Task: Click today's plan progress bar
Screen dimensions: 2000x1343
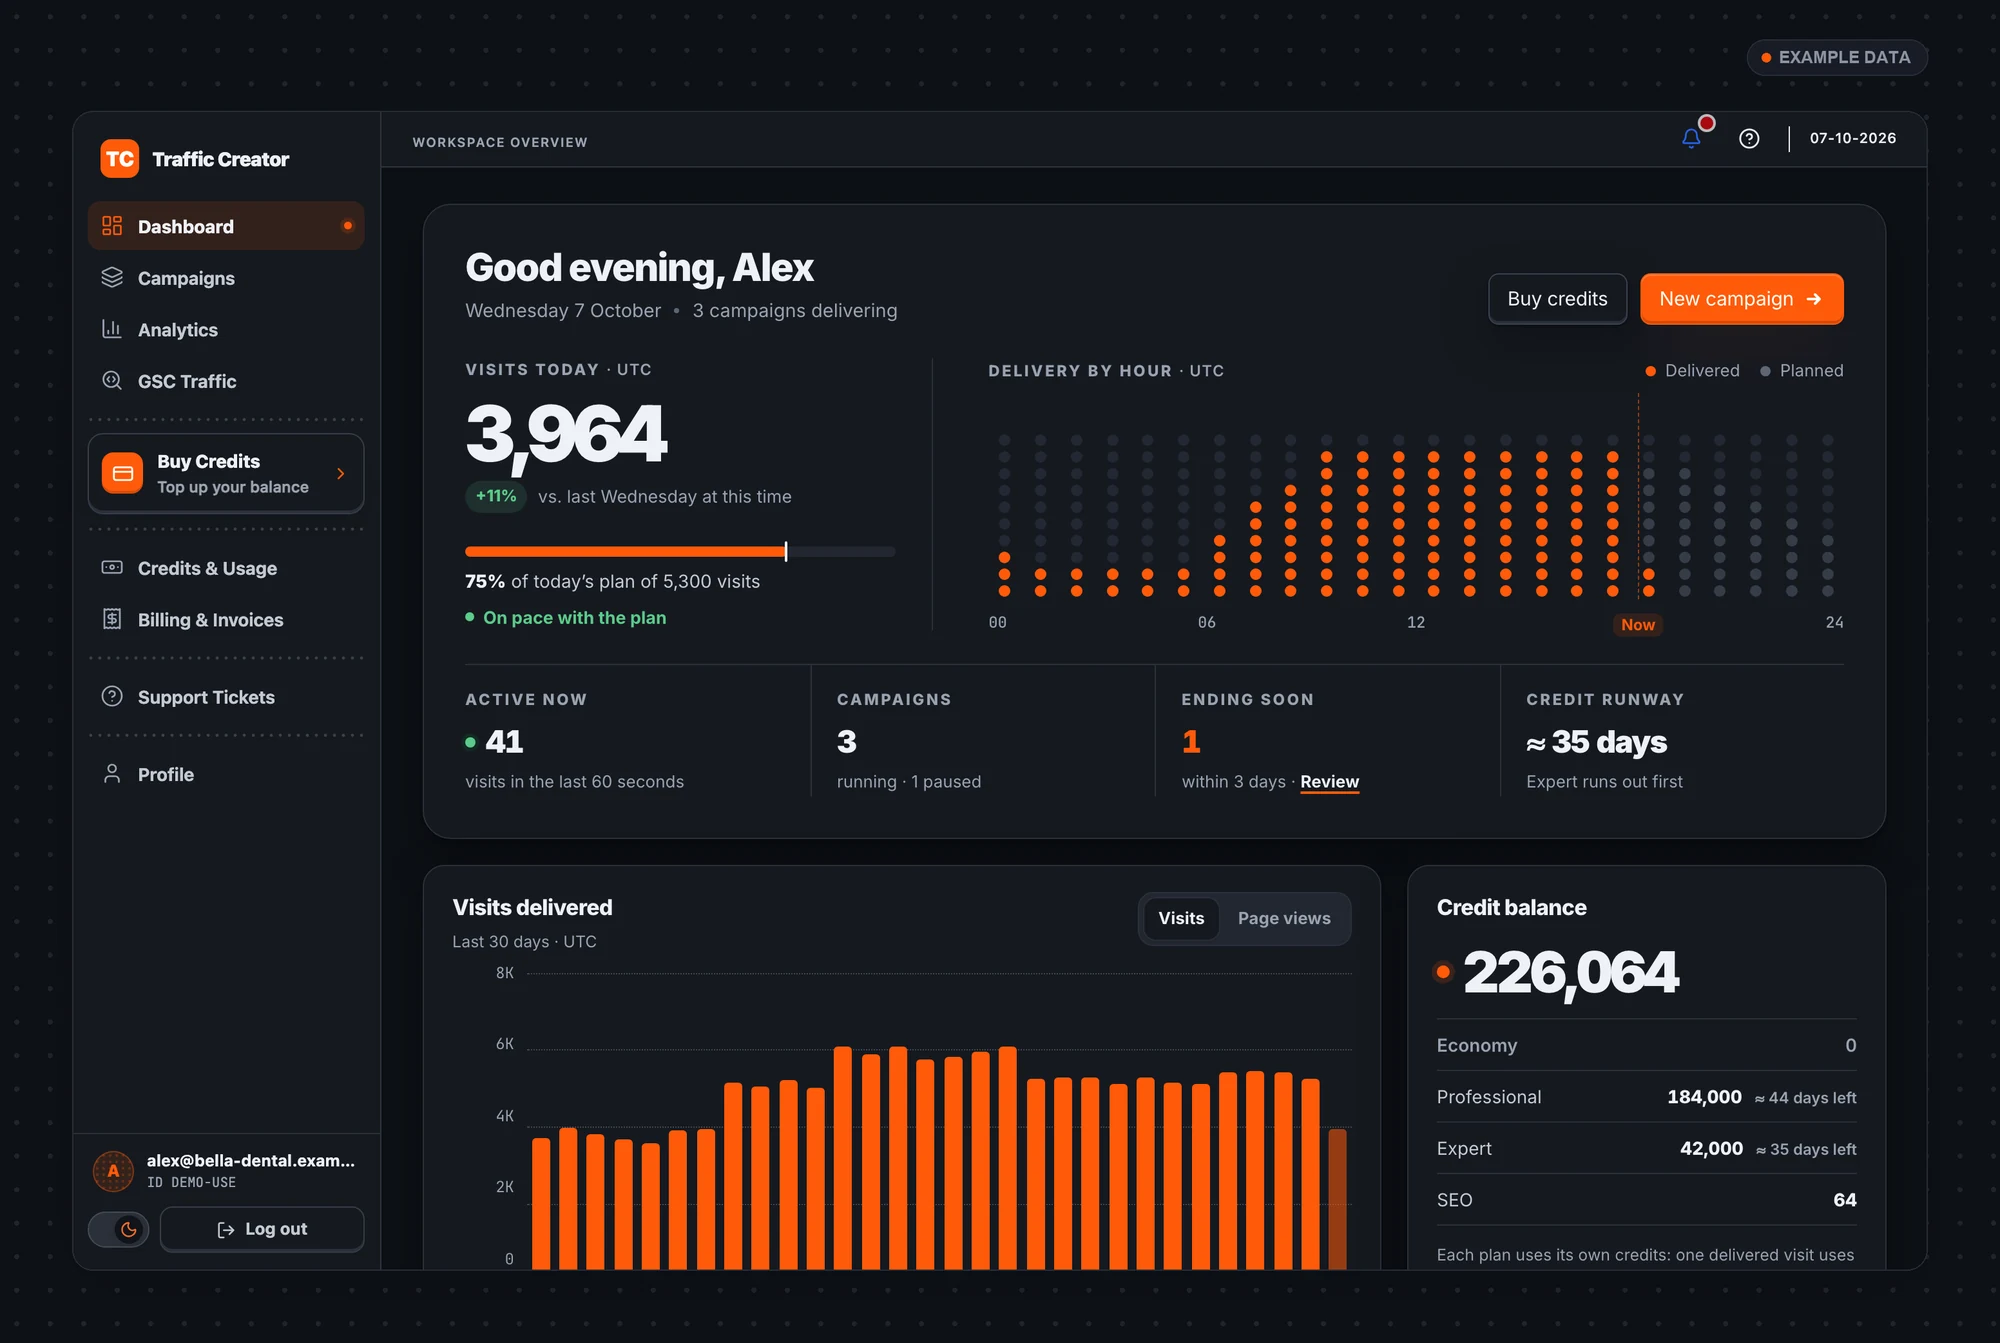Action: click(x=680, y=551)
